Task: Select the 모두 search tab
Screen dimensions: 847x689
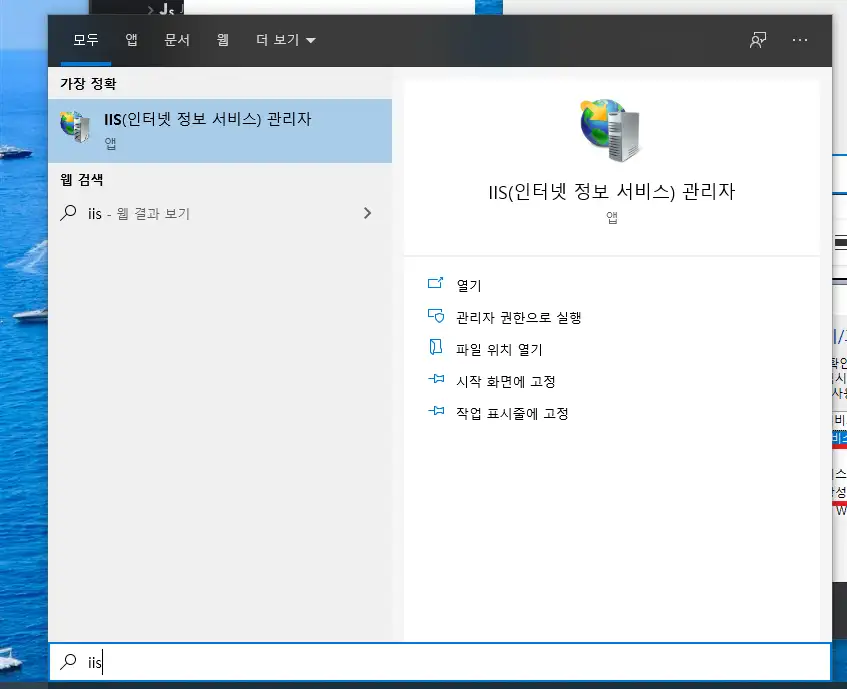Action: (86, 40)
